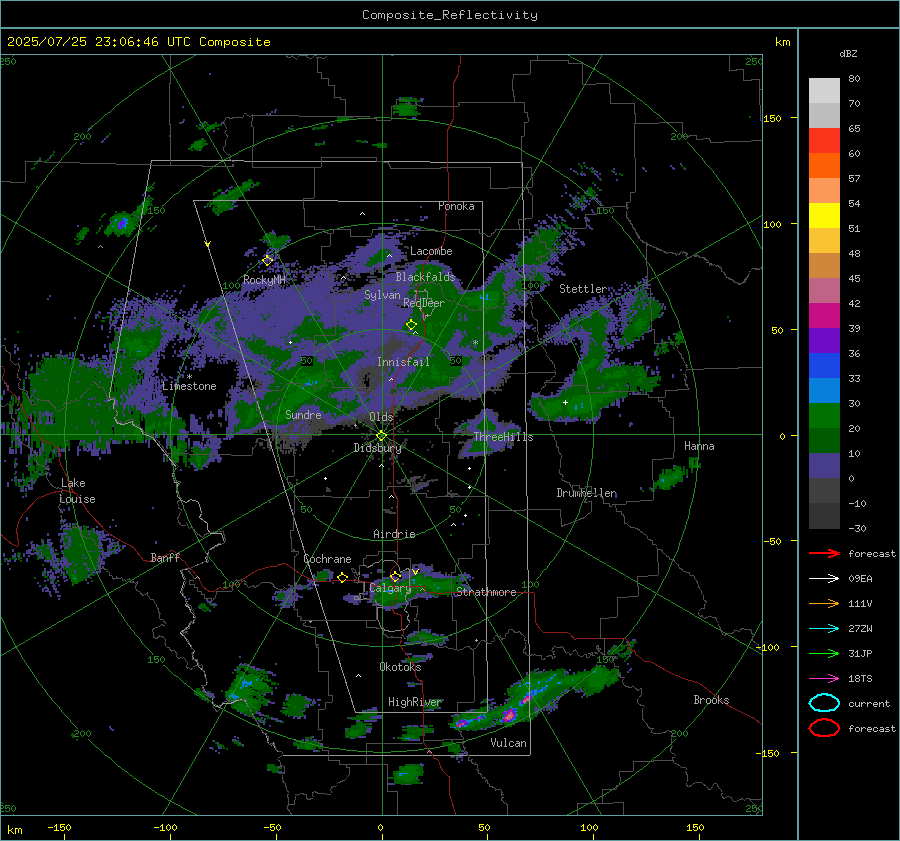Click the Ponoka label

(456, 206)
